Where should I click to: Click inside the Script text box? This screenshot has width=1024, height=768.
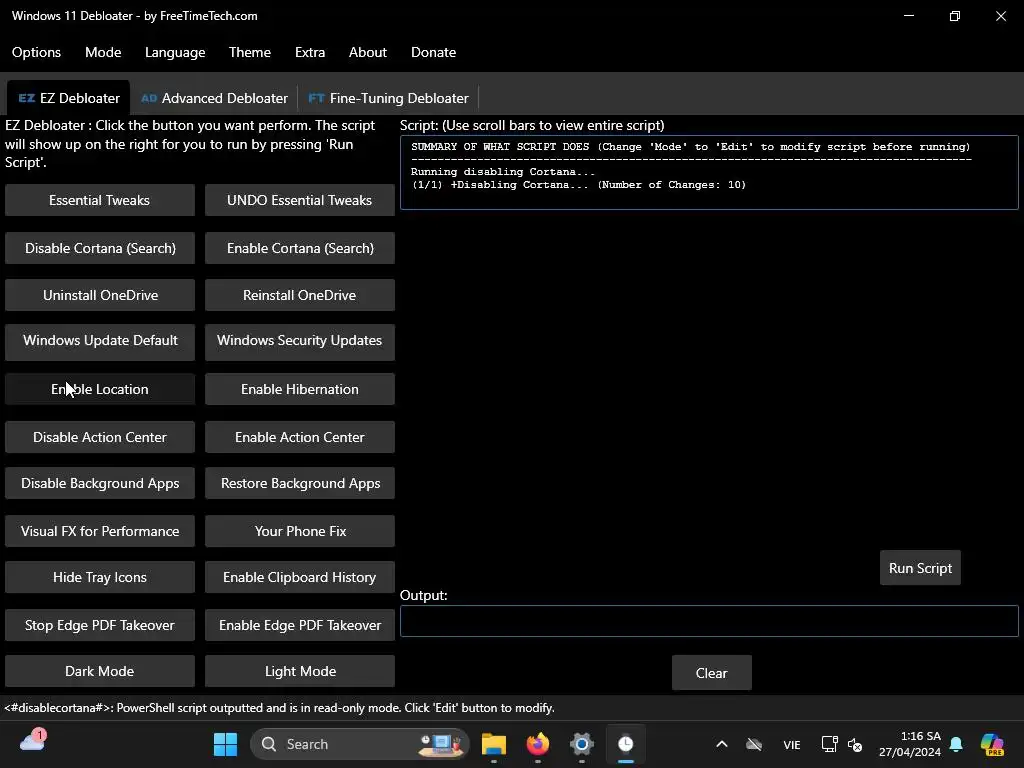point(709,172)
